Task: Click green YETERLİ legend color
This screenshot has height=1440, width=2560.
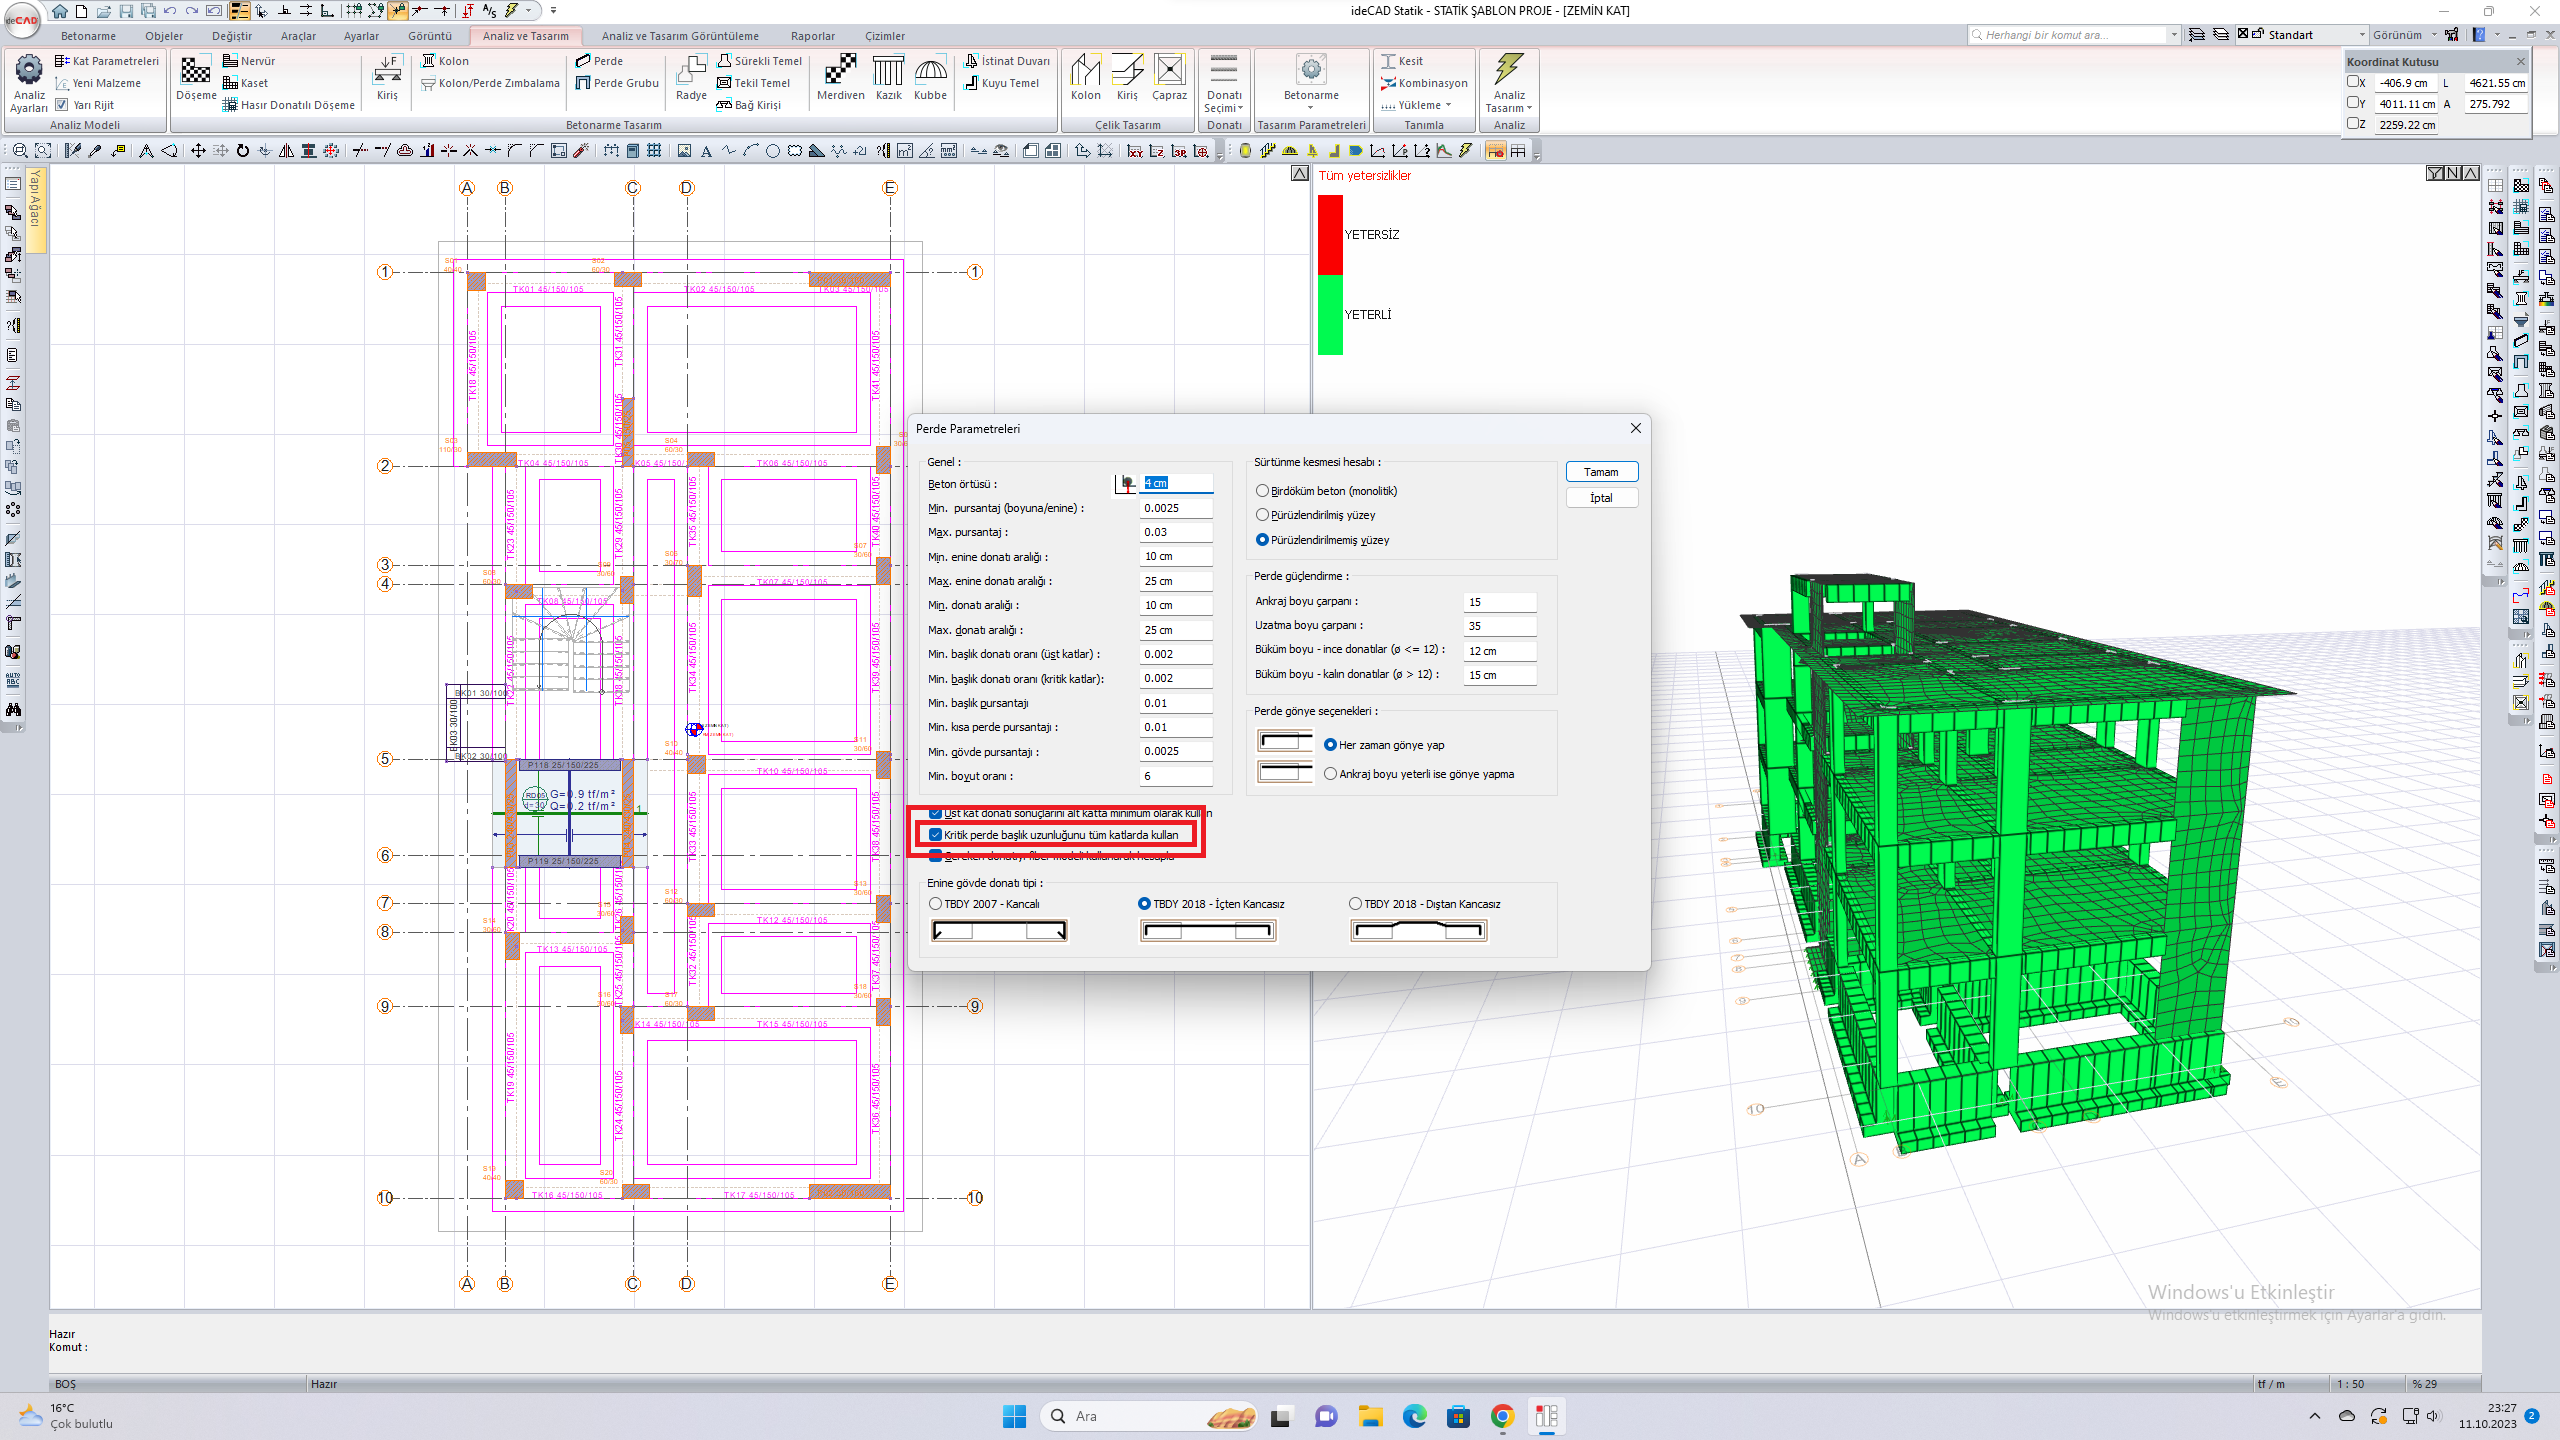Action: coord(1330,315)
